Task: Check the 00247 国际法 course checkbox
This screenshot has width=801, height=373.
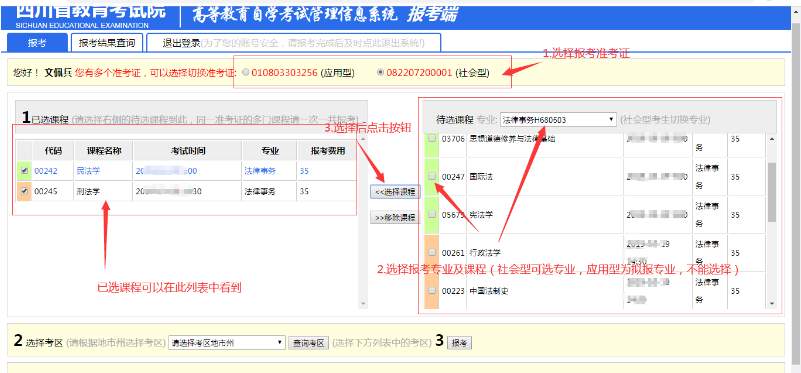Action: [x=432, y=176]
